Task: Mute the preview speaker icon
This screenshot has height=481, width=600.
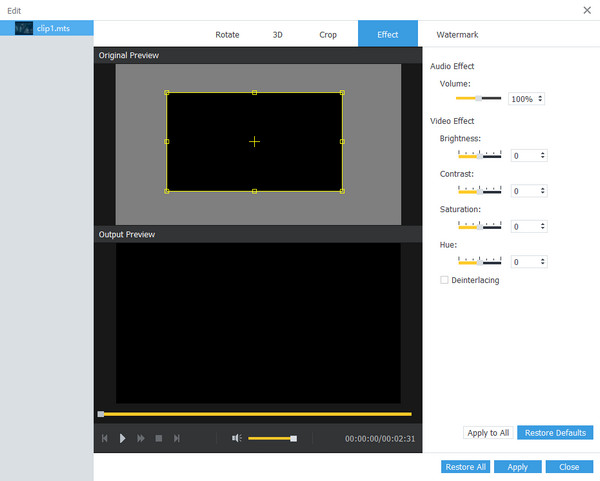Action: pos(237,438)
